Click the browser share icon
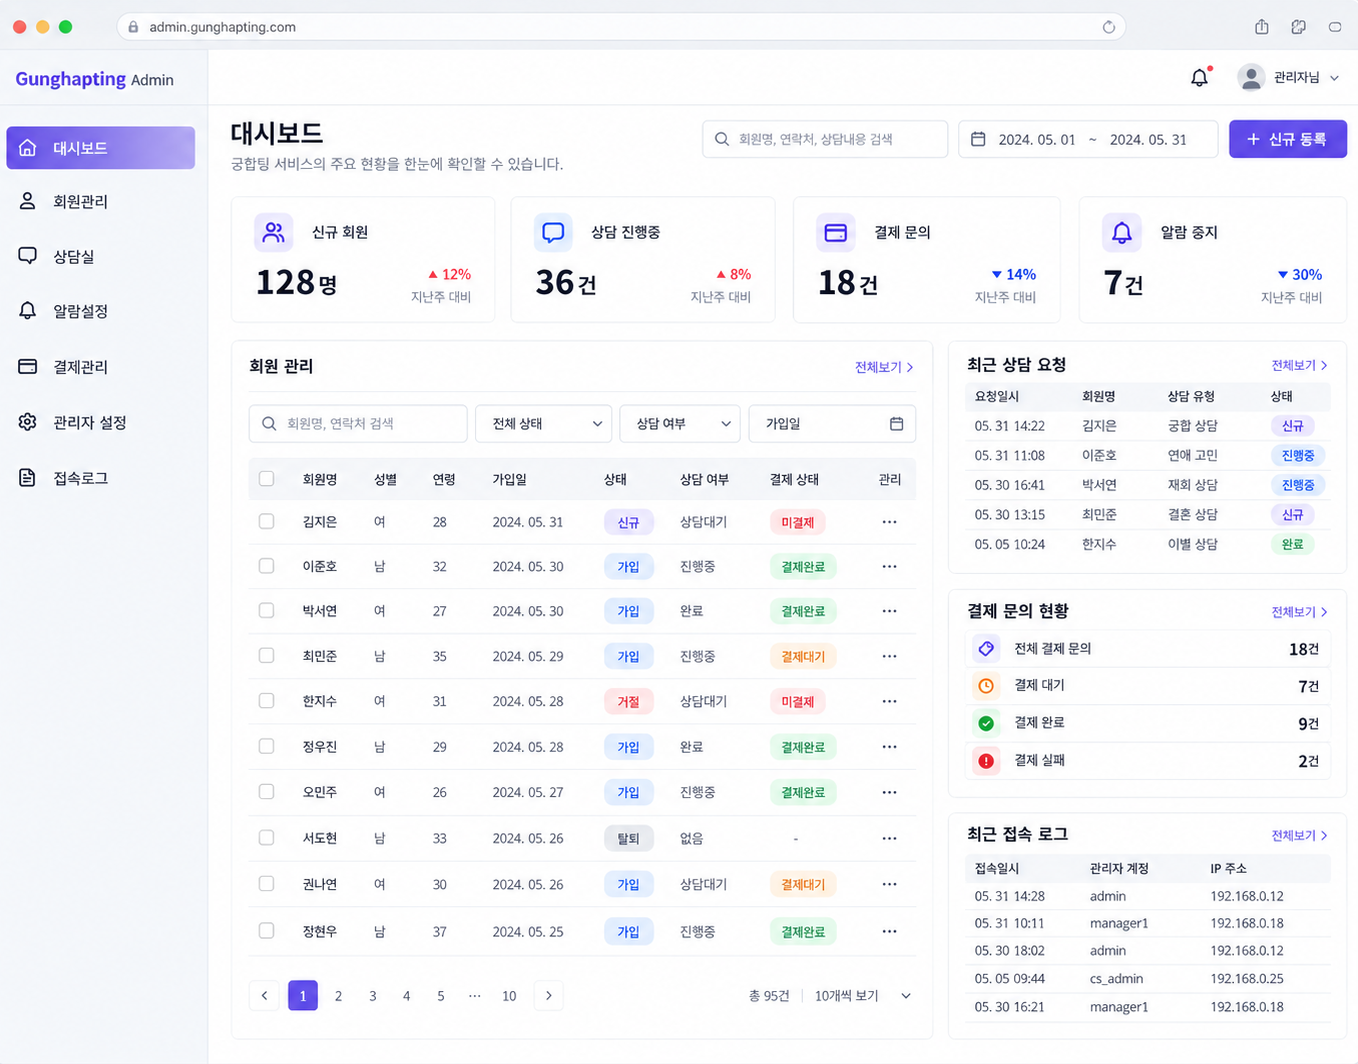This screenshot has height=1064, width=1358. tap(1262, 27)
